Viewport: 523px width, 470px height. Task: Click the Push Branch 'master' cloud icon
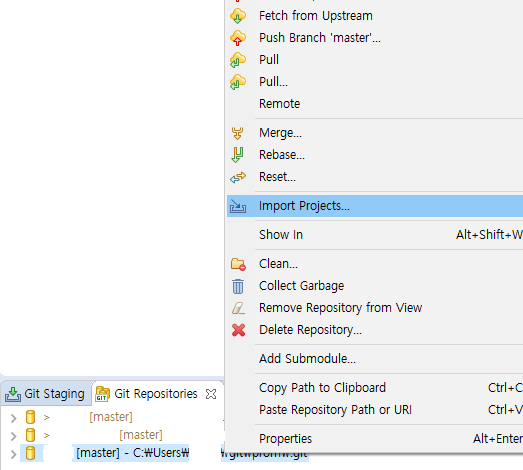pyautogui.click(x=238, y=38)
